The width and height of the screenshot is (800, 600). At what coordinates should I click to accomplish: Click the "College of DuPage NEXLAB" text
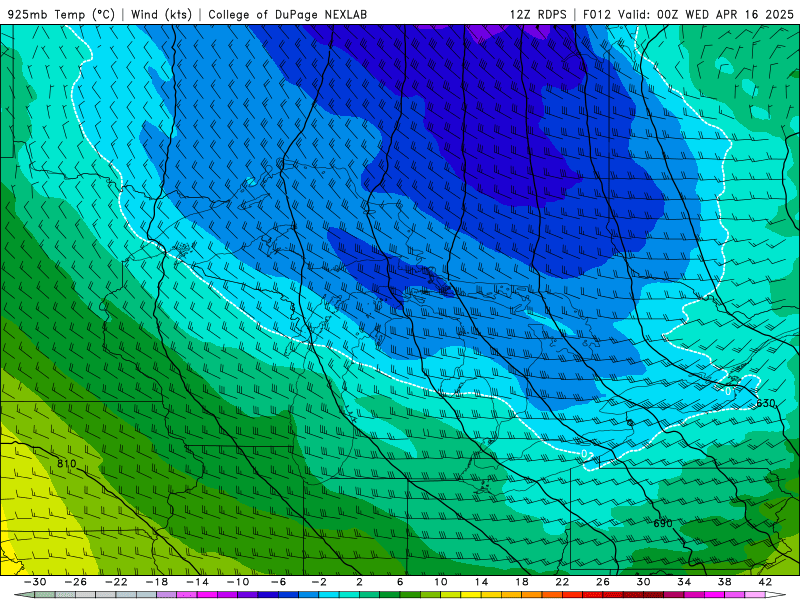[x=287, y=14]
